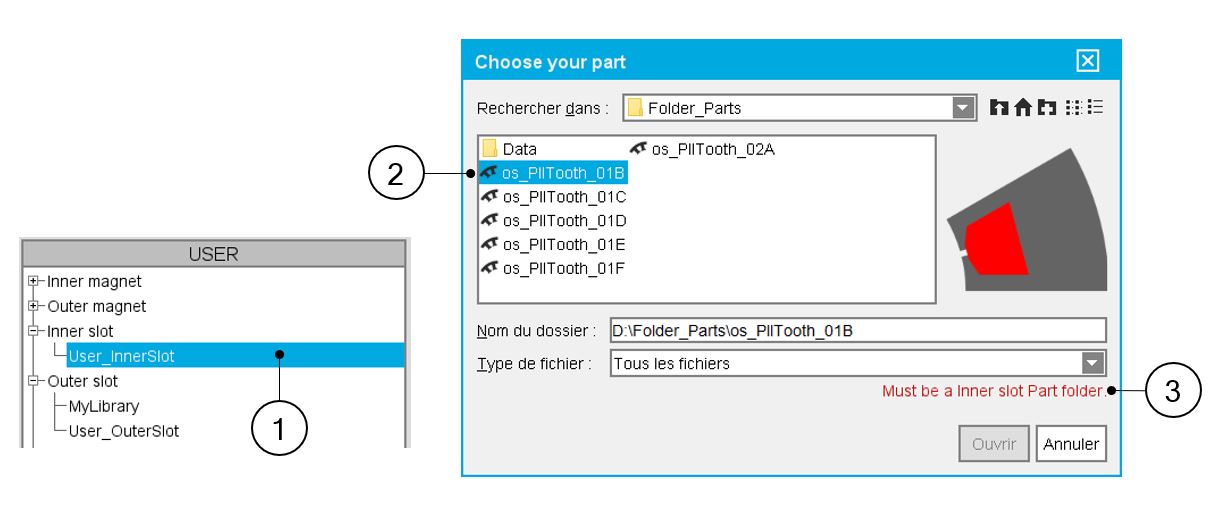The image size is (1218, 517).
Task: Open the Type de fichier dropdown
Action: tap(1094, 363)
